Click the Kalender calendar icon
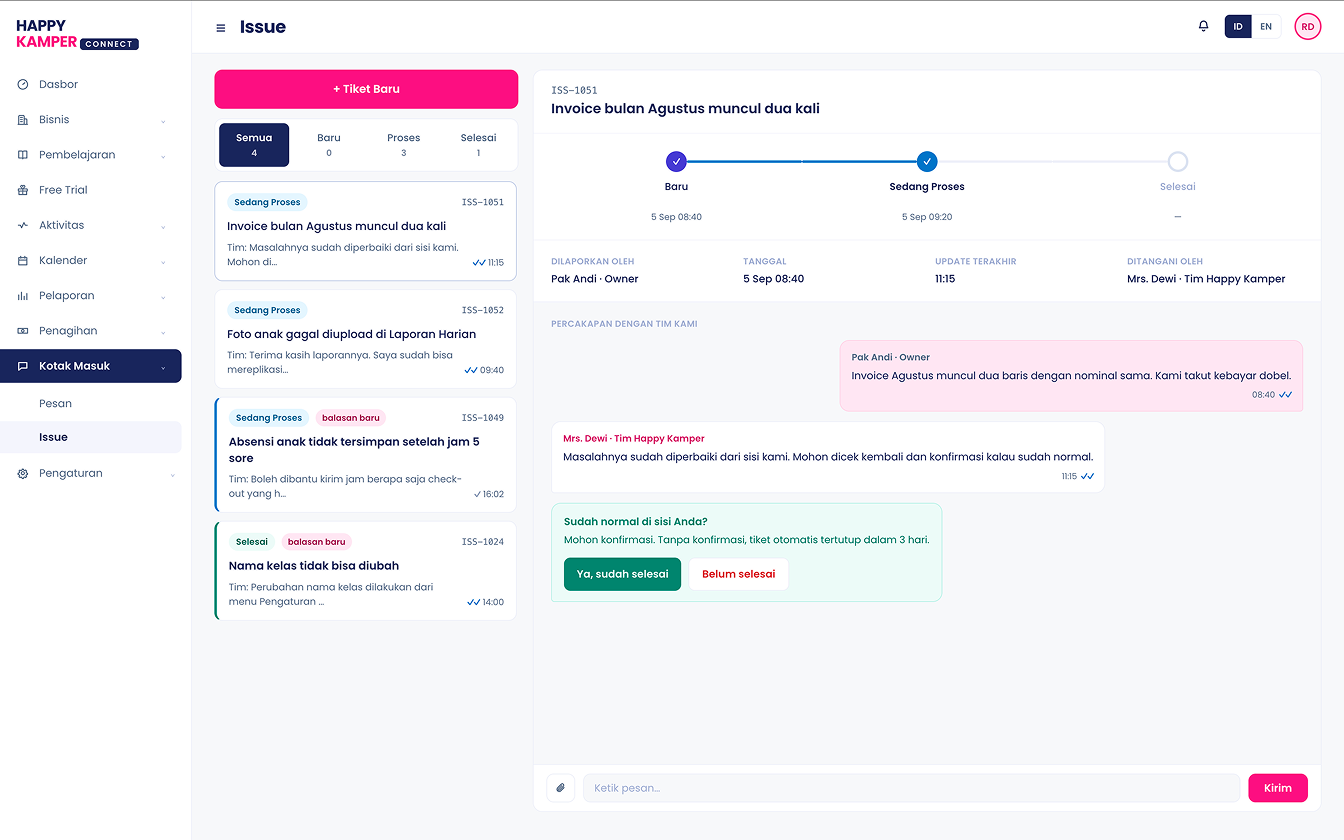The height and width of the screenshot is (840, 1344). [23, 261]
